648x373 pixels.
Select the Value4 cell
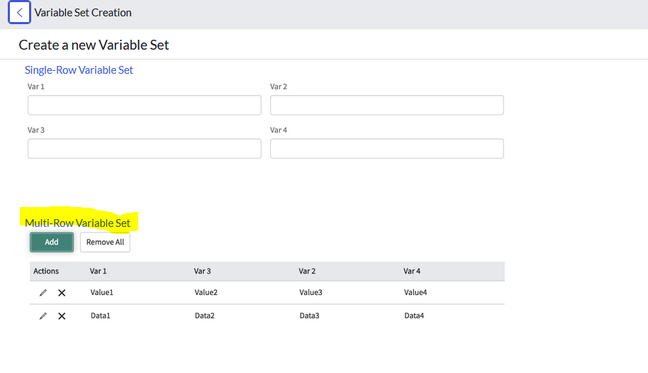[415, 292]
